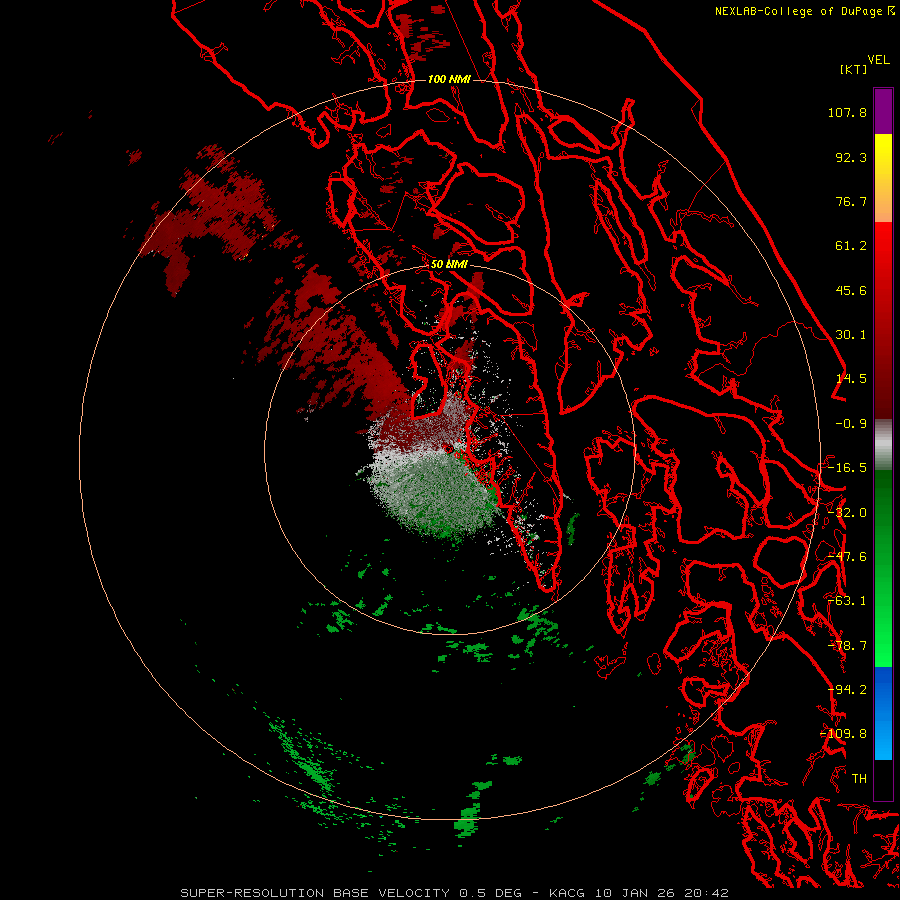Select the -32.0 velocity scale value
Viewport: 900px width, 900px height.
tap(847, 513)
